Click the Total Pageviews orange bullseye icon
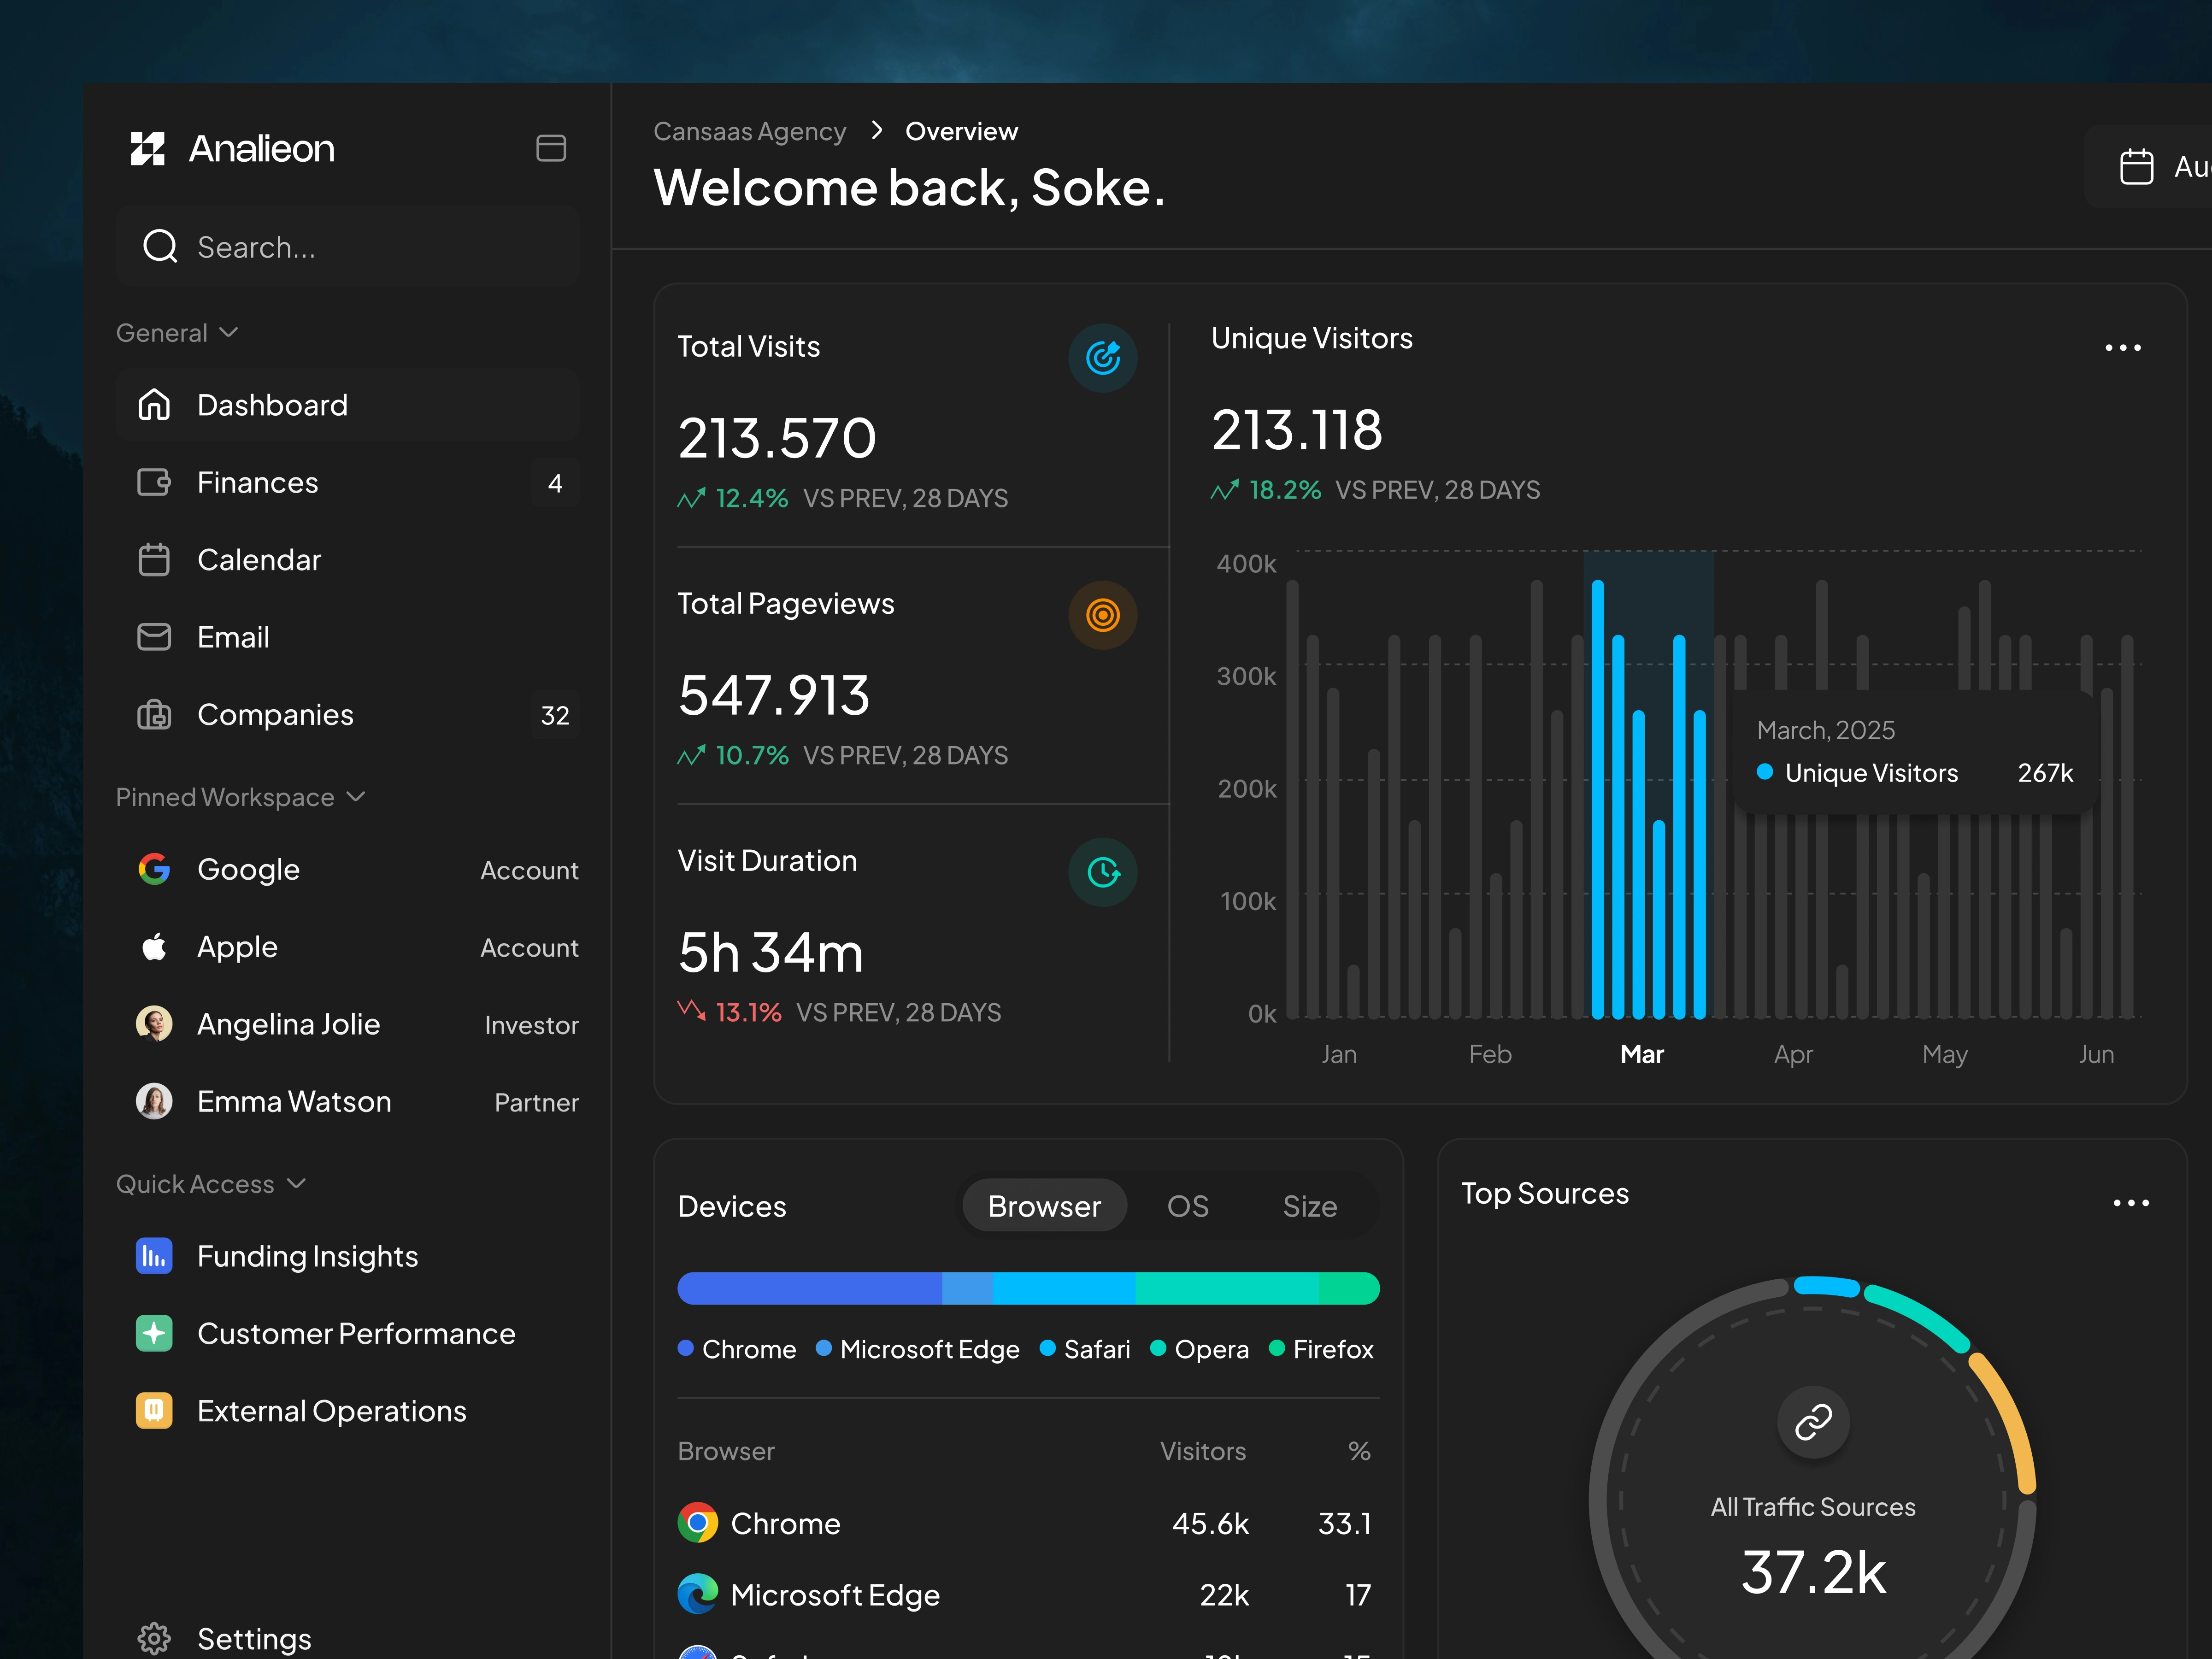This screenshot has height=1659, width=2212. click(1102, 615)
